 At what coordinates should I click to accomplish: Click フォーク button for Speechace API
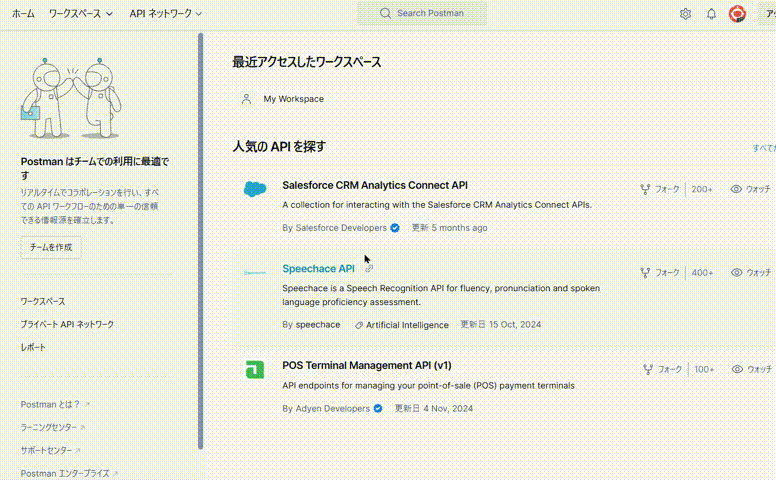pos(660,273)
